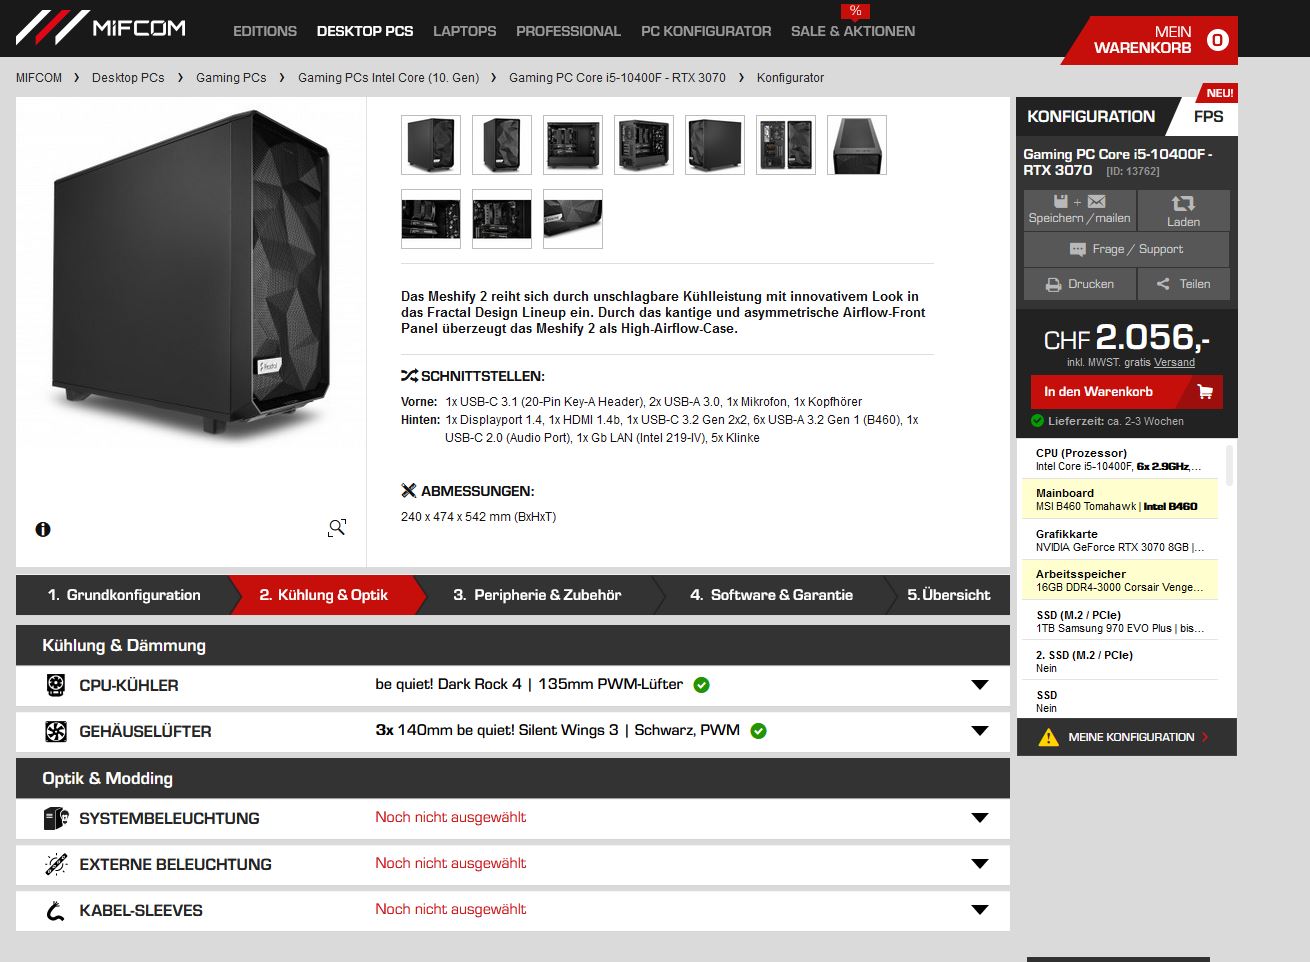Click the cart icon in the In den Warenkorb button
This screenshot has height=962, width=1310.
tap(1205, 392)
